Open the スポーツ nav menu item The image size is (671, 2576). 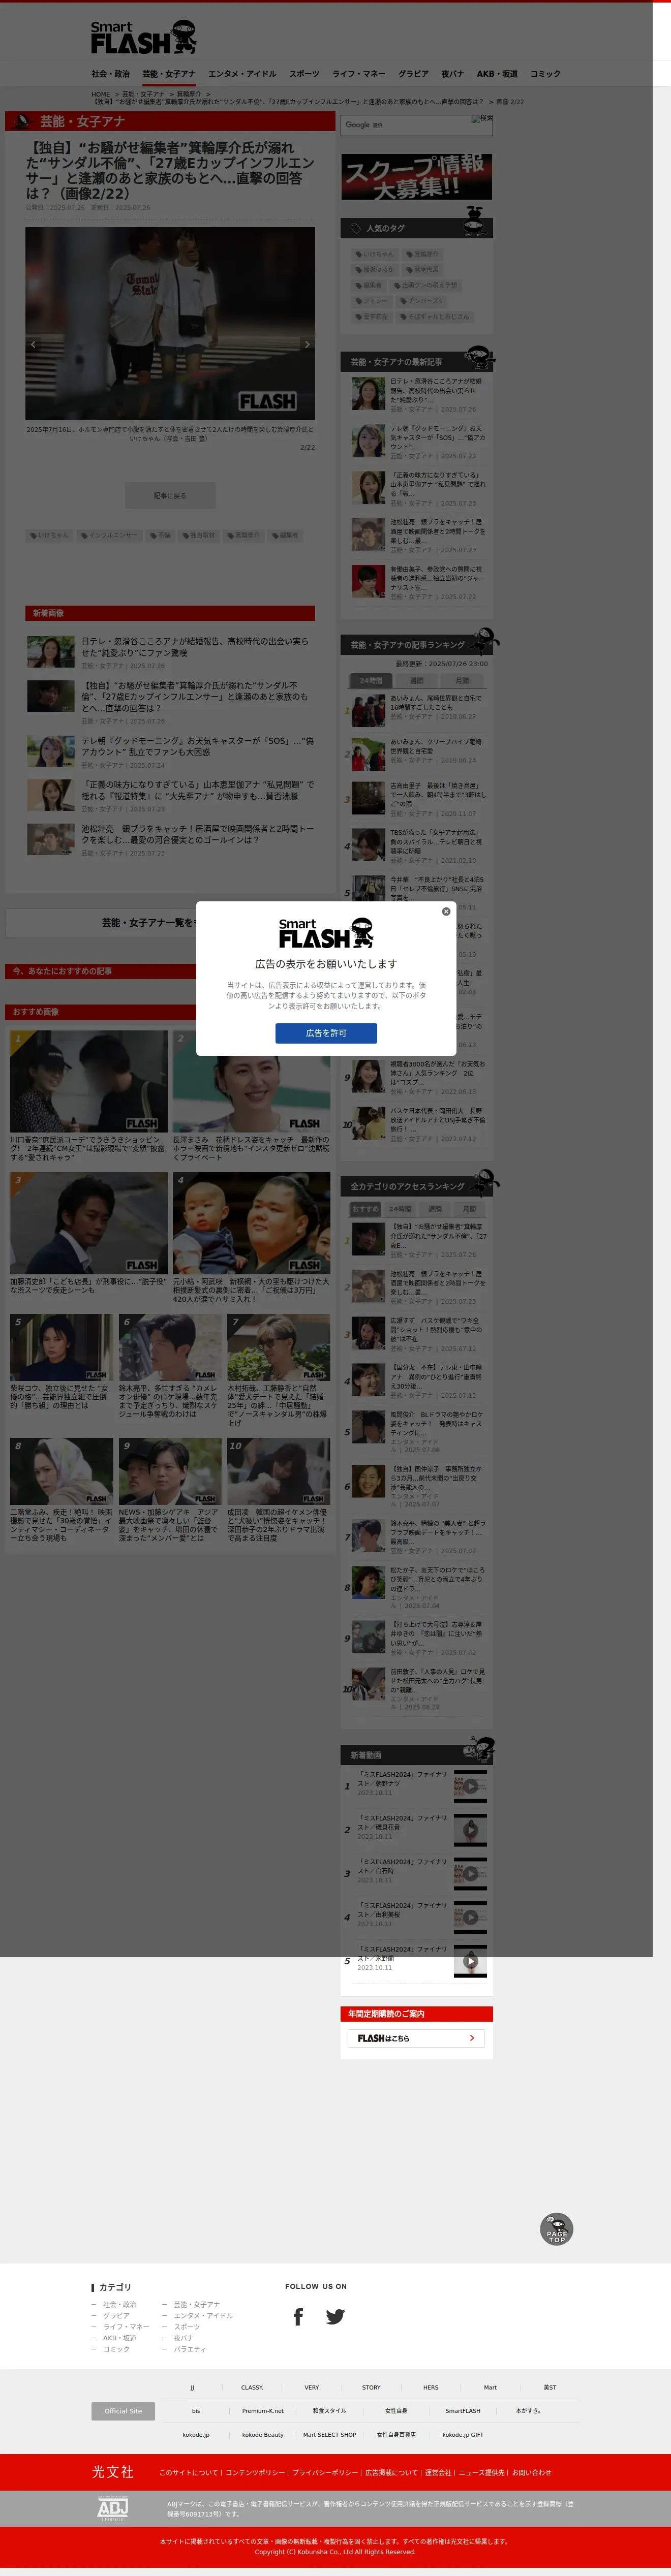pyautogui.click(x=304, y=74)
